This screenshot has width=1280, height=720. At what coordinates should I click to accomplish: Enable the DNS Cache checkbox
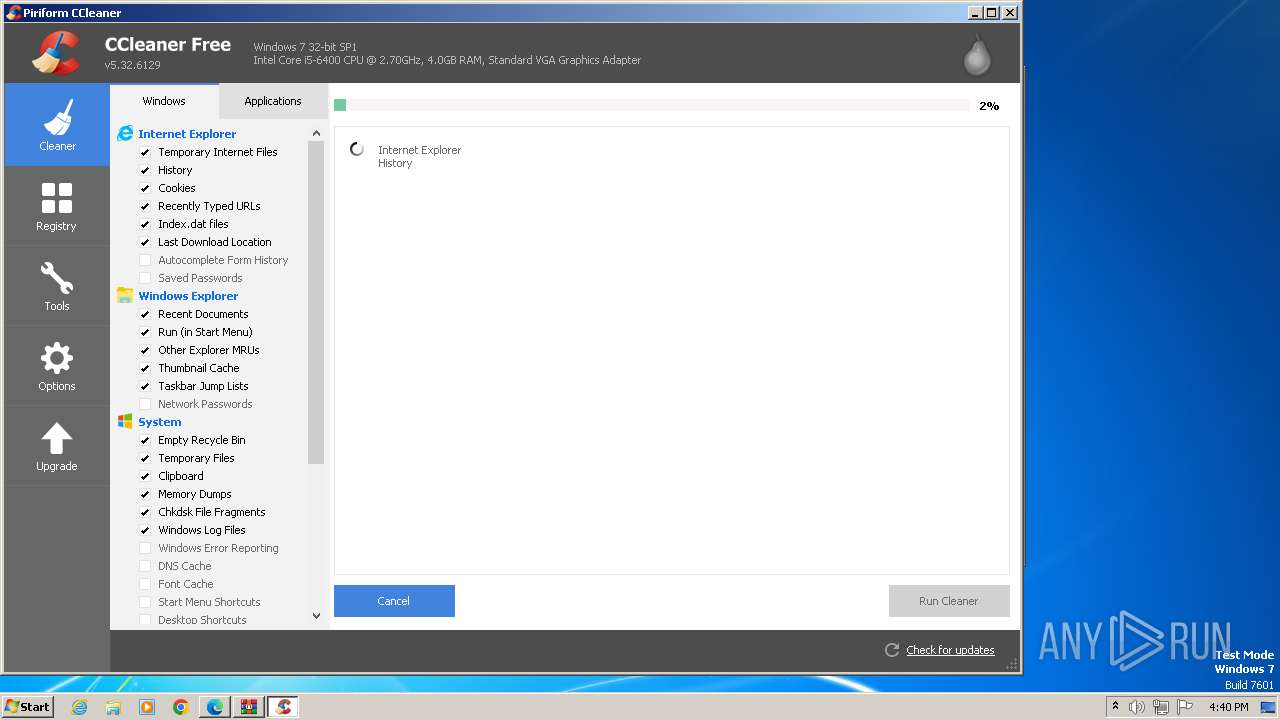pyautogui.click(x=145, y=566)
